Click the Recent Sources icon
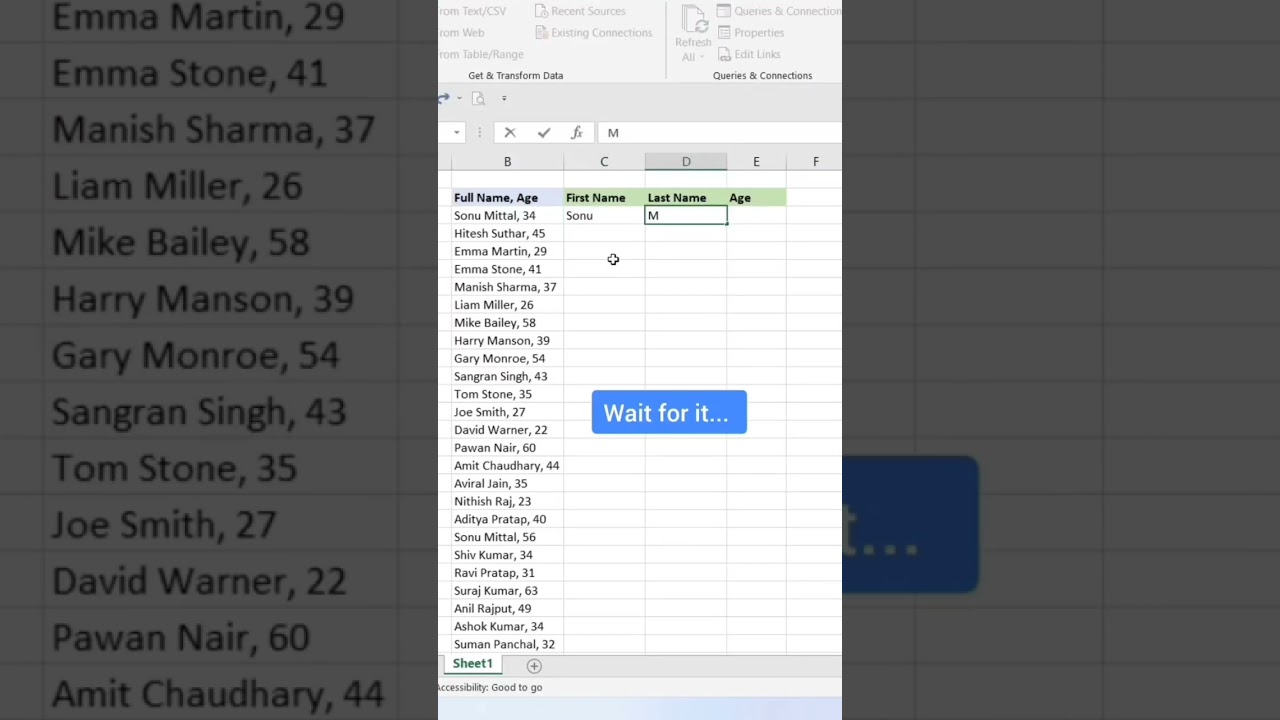 pyautogui.click(x=541, y=11)
